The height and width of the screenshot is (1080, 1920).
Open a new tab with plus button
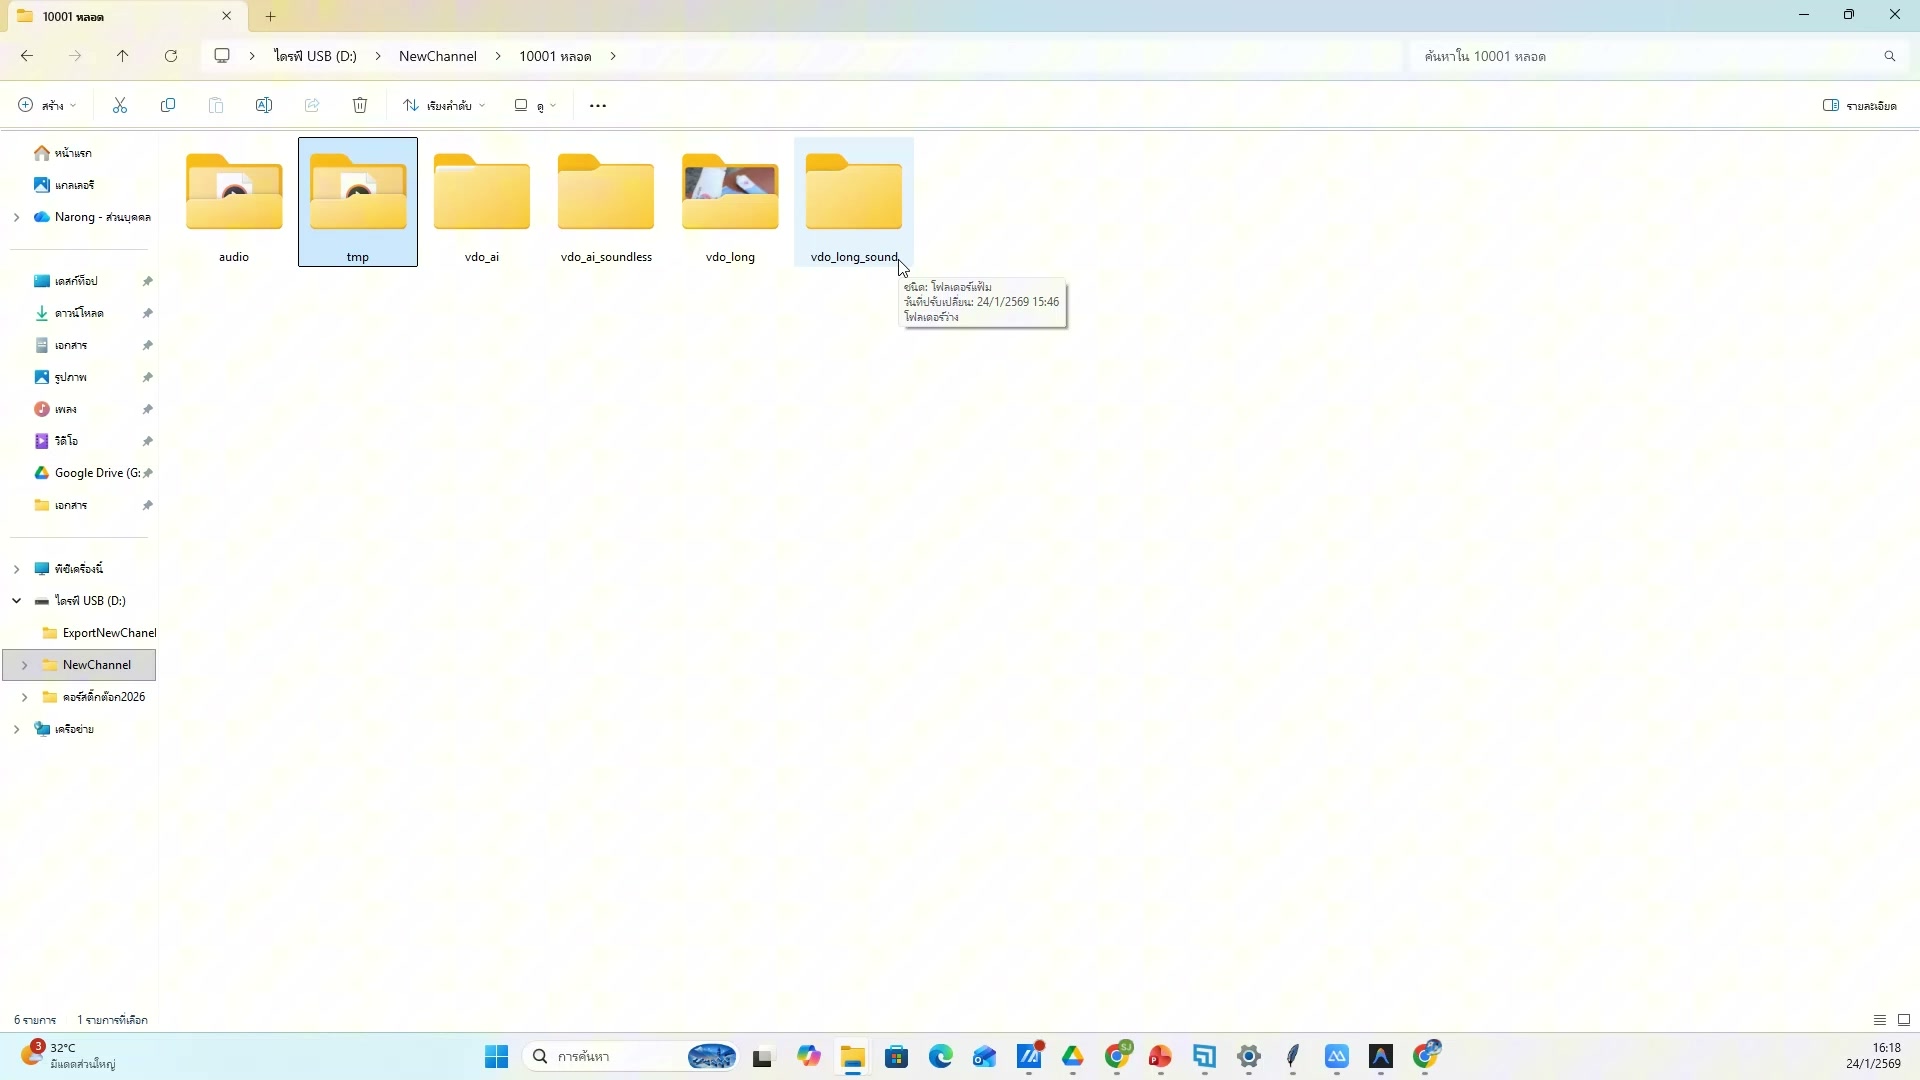(x=271, y=16)
